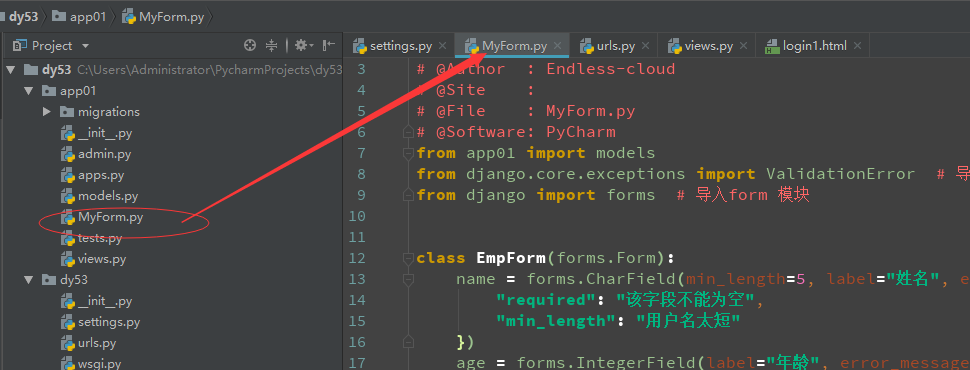The width and height of the screenshot is (970, 370).
Task: Fold the EmpForm class at line 12
Action: (408, 258)
